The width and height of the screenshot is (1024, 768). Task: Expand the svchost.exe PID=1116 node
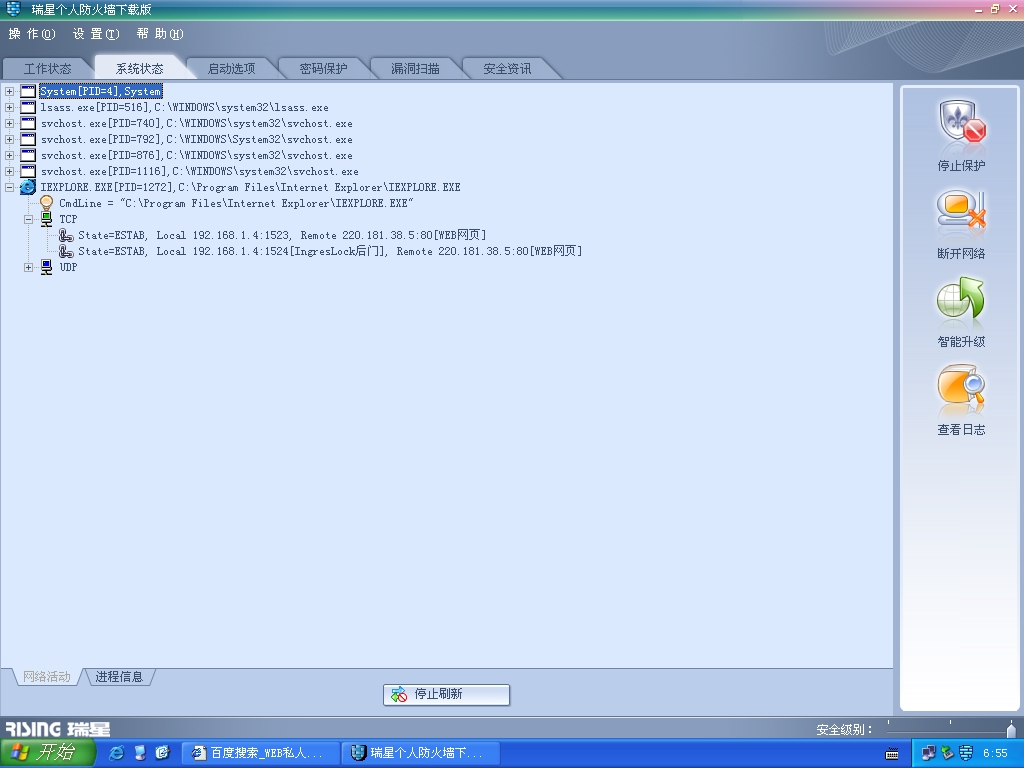coord(9,171)
